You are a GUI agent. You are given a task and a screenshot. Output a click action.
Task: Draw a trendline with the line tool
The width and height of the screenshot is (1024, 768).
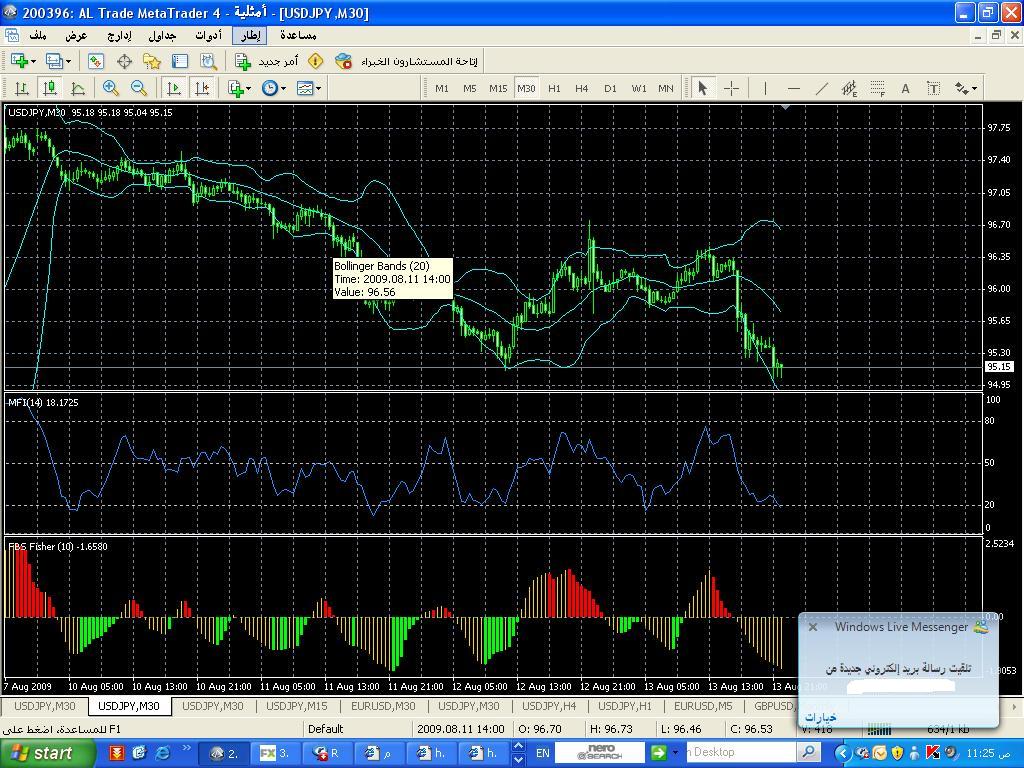click(x=821, y=88)
